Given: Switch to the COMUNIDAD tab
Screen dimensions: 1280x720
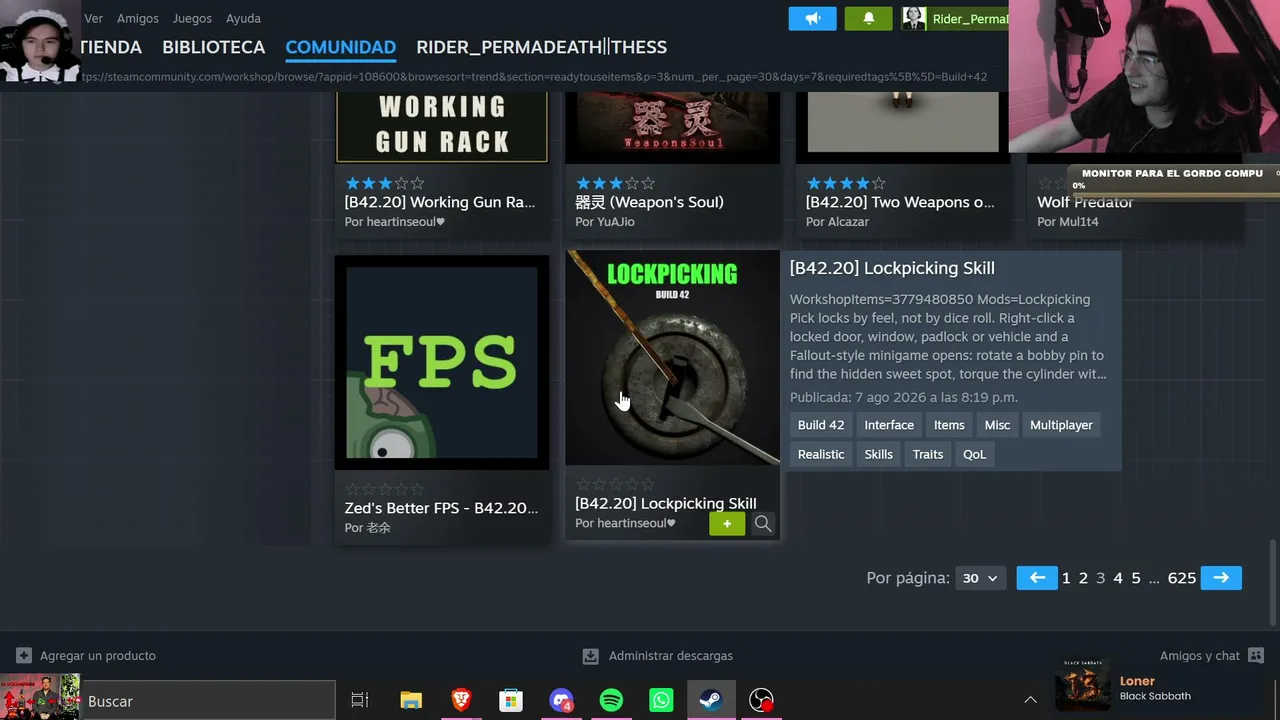Looking at the screenshot, I should pyautogui.click(x=340, y=47).
